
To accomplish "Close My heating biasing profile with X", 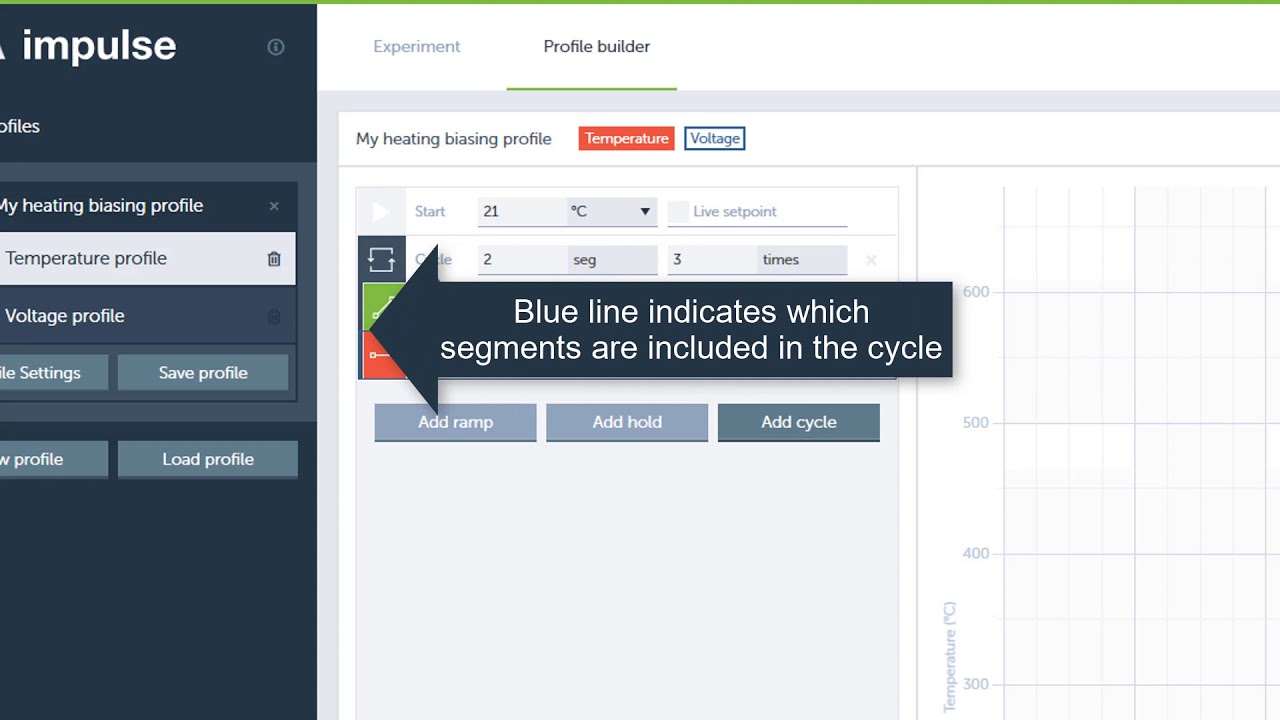I will pyautogui.click(x=274, y=206).
